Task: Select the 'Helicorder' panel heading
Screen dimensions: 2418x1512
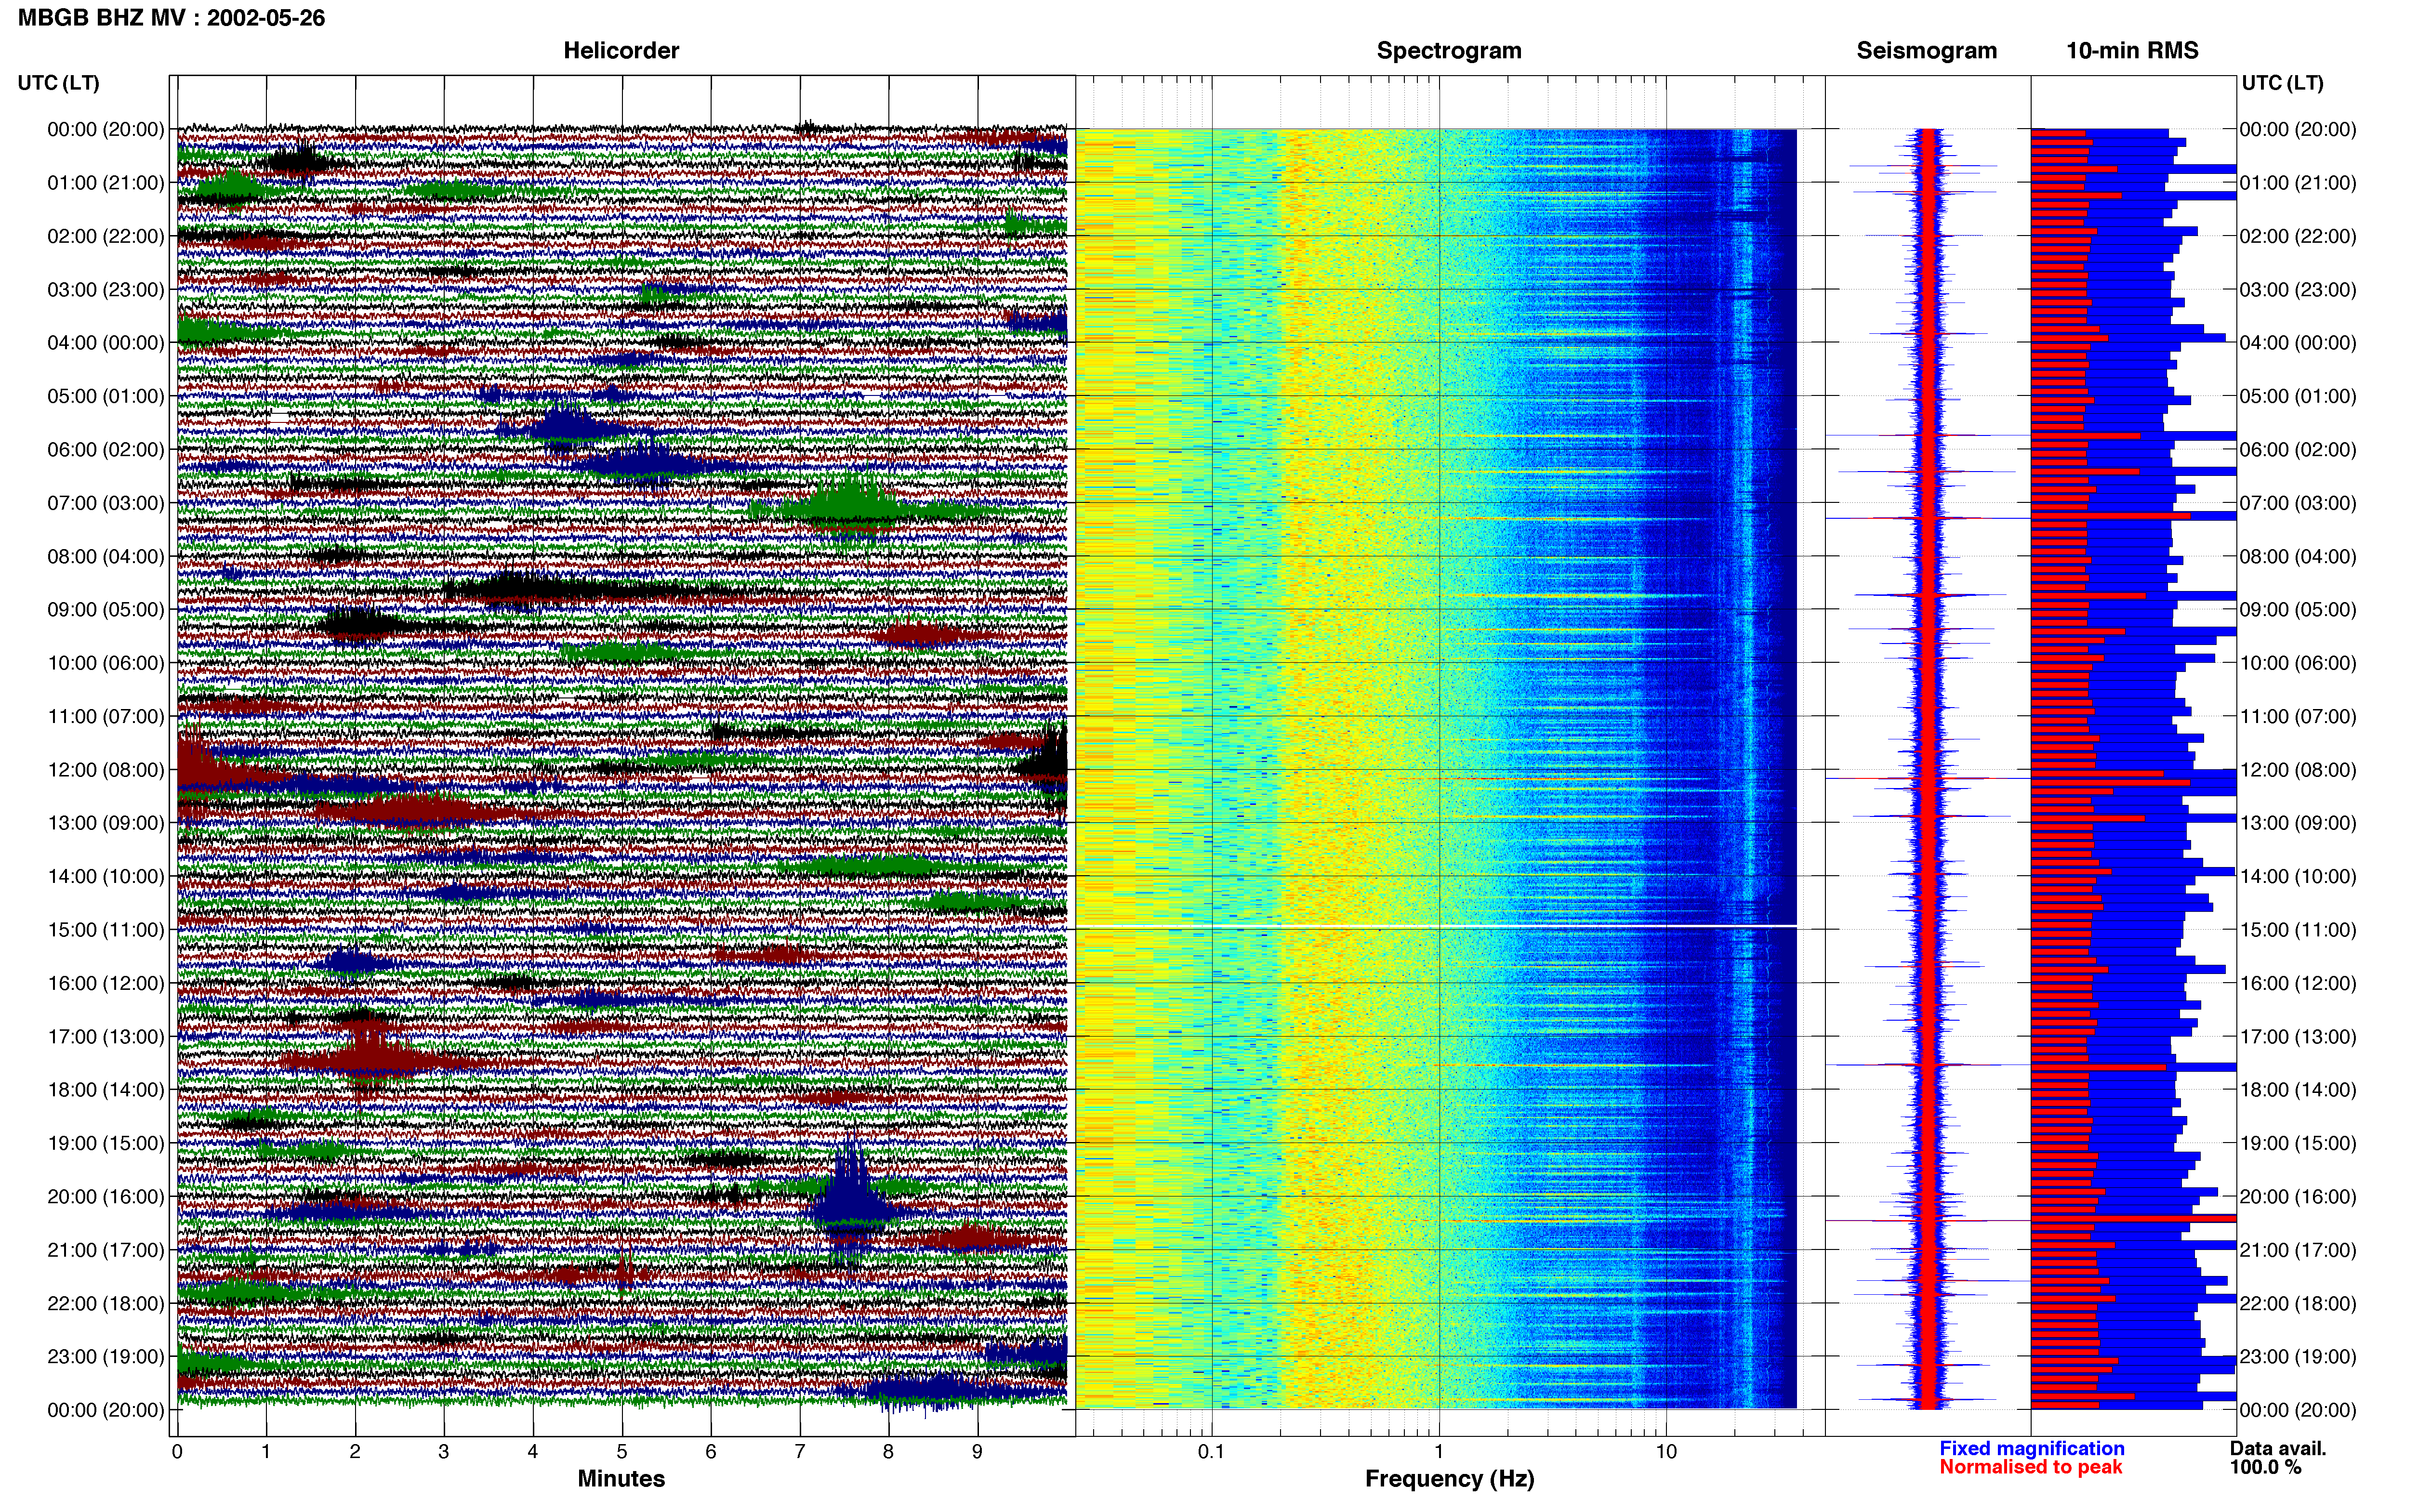Action: tap(621, 51)
